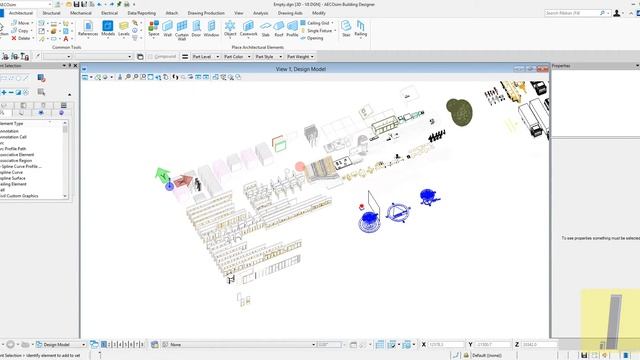Select the Window placement tool
640x360 pixels.
click(x=211, y=29)
